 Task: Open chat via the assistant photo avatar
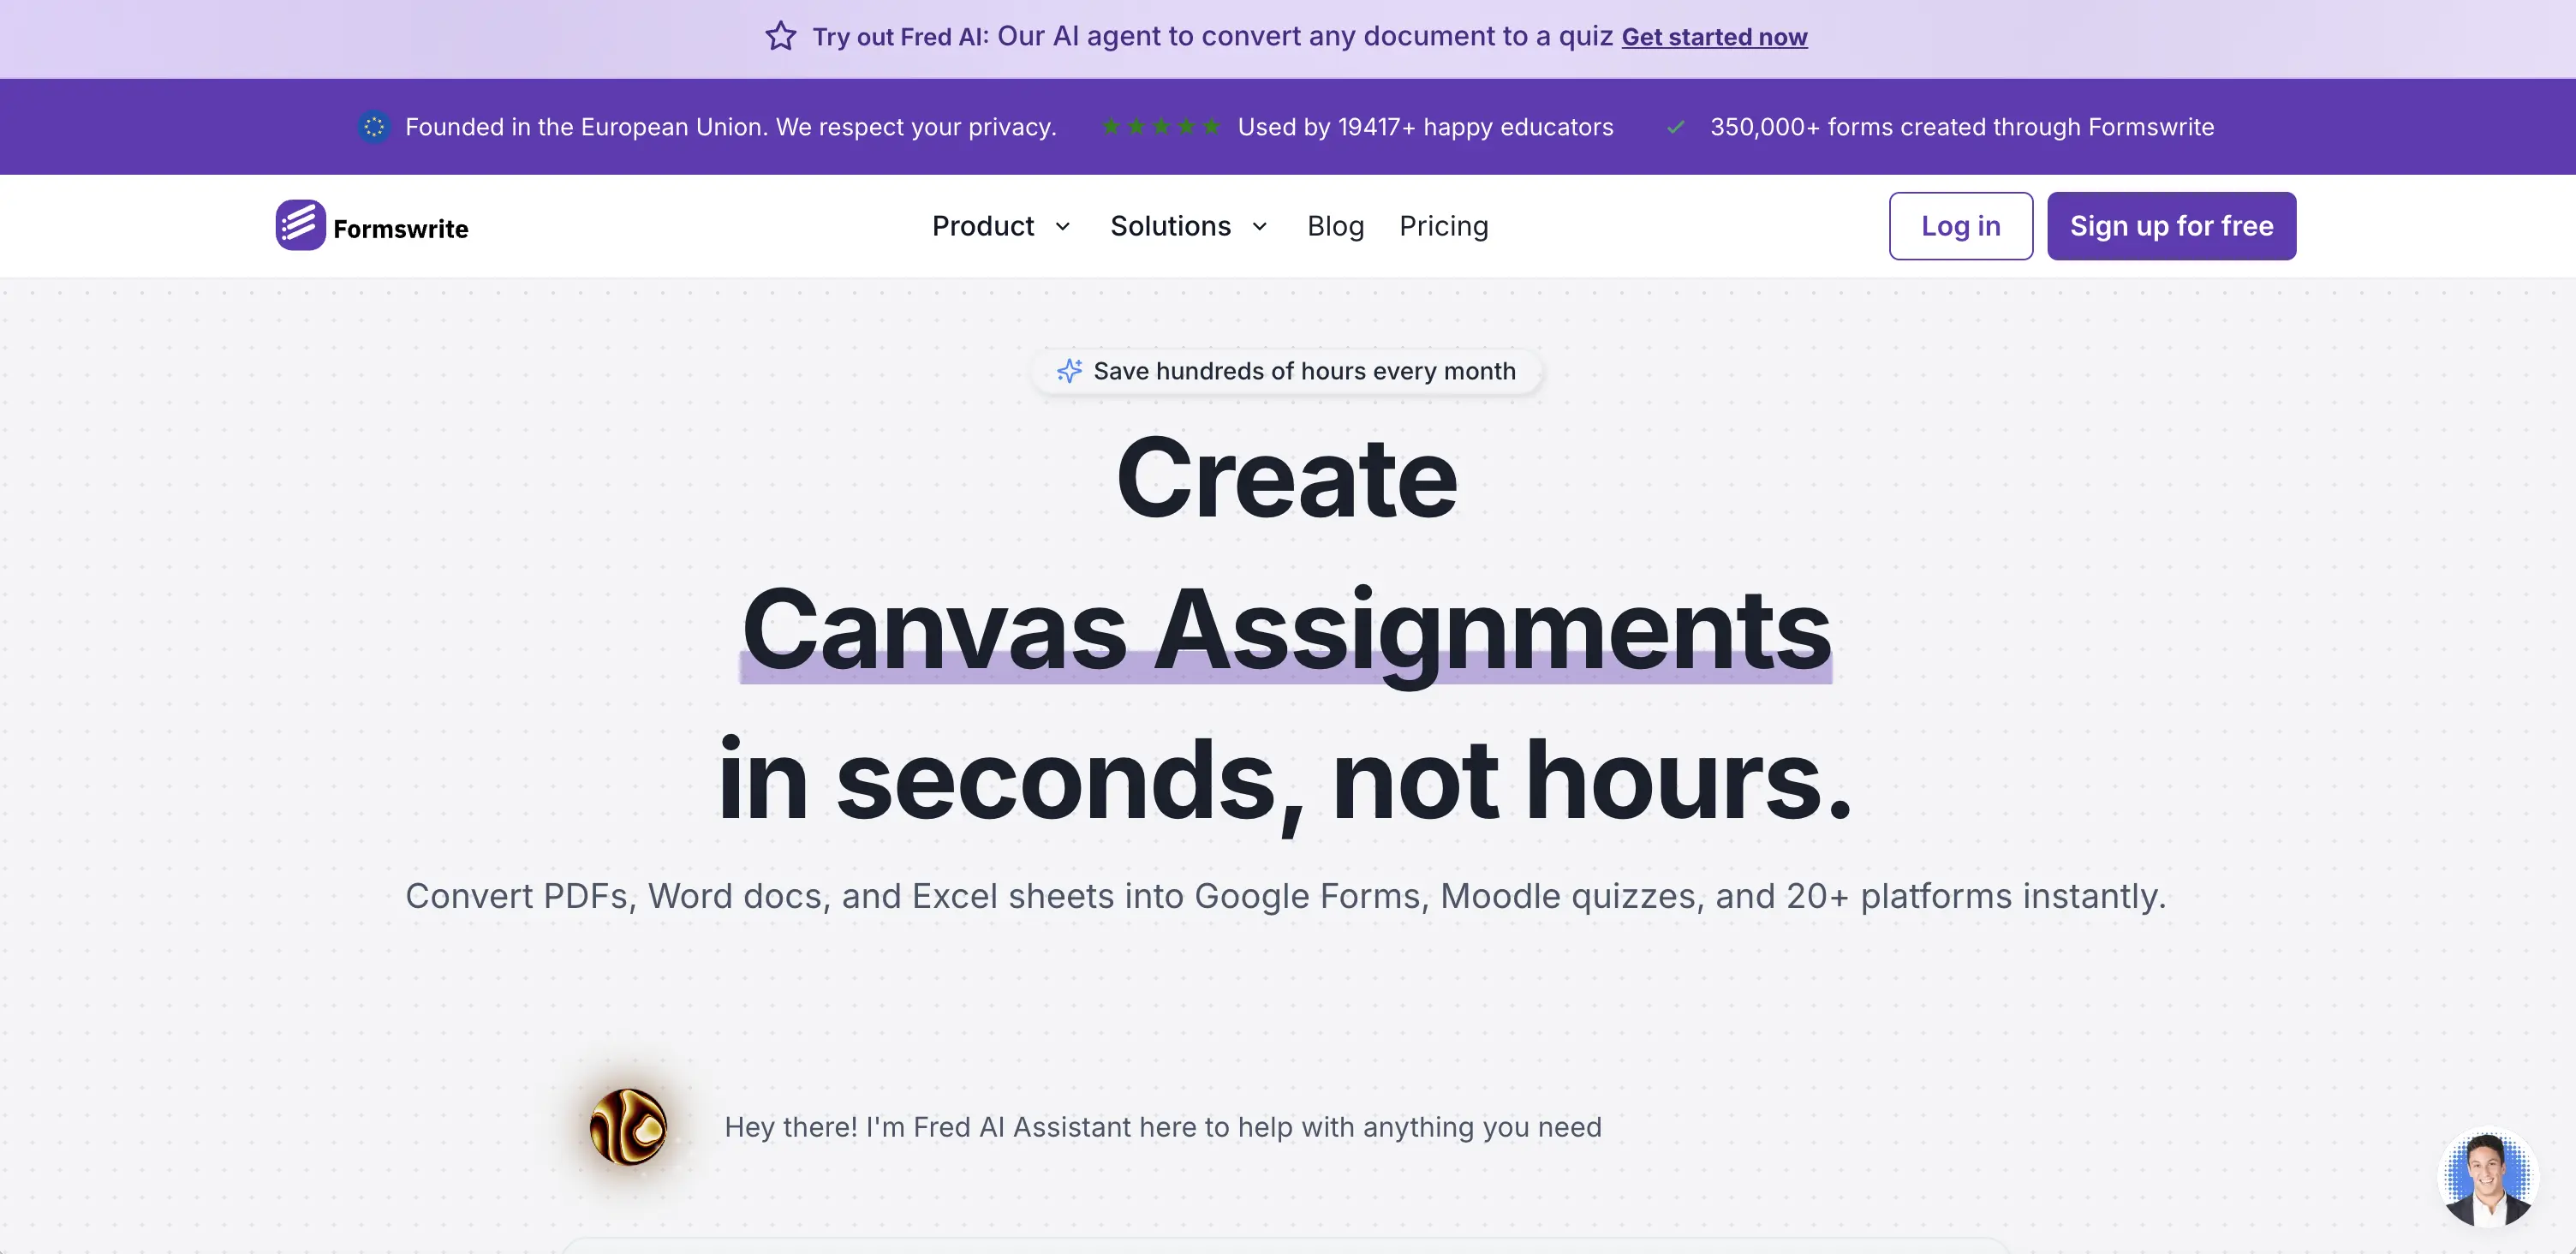2490,1178
